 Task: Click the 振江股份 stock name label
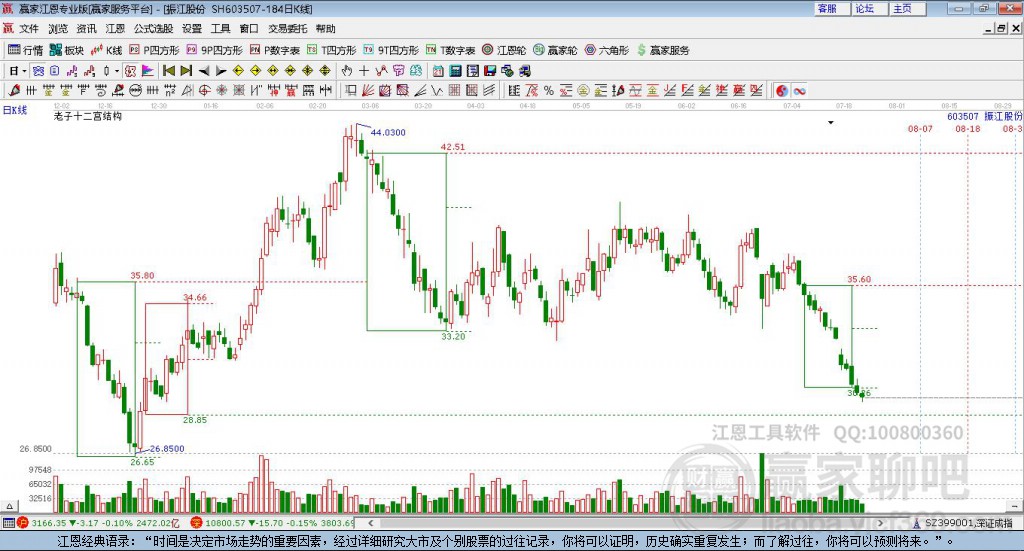point(1003,116)
